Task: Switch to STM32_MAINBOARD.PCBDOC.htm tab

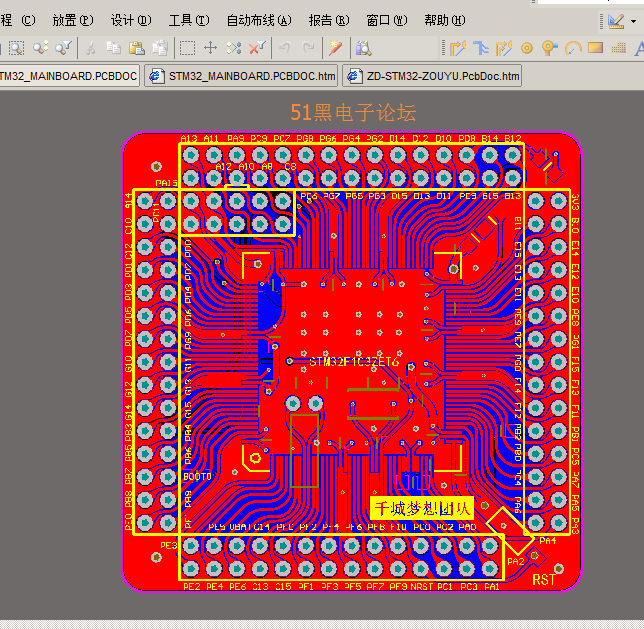Action: pyautogui.click(x=239, y=75)
